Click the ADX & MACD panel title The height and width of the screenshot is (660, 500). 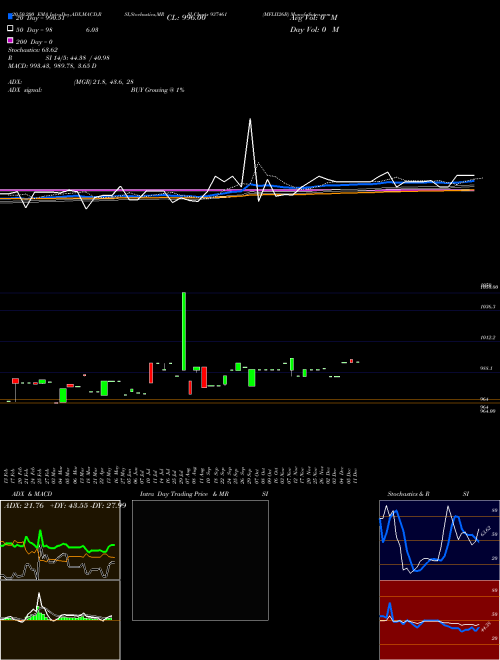coord(32,494)
